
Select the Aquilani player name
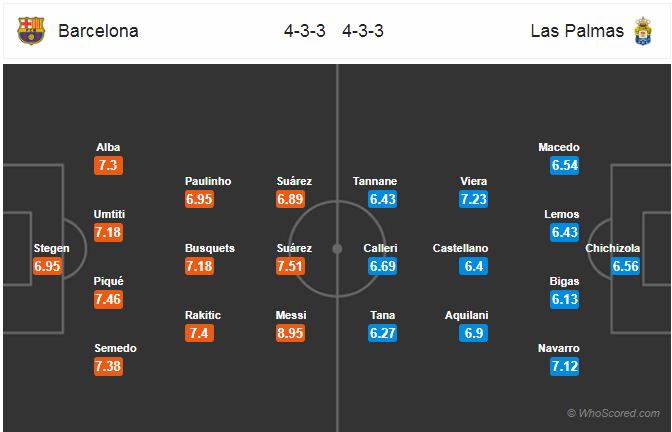tap(466, 315)
